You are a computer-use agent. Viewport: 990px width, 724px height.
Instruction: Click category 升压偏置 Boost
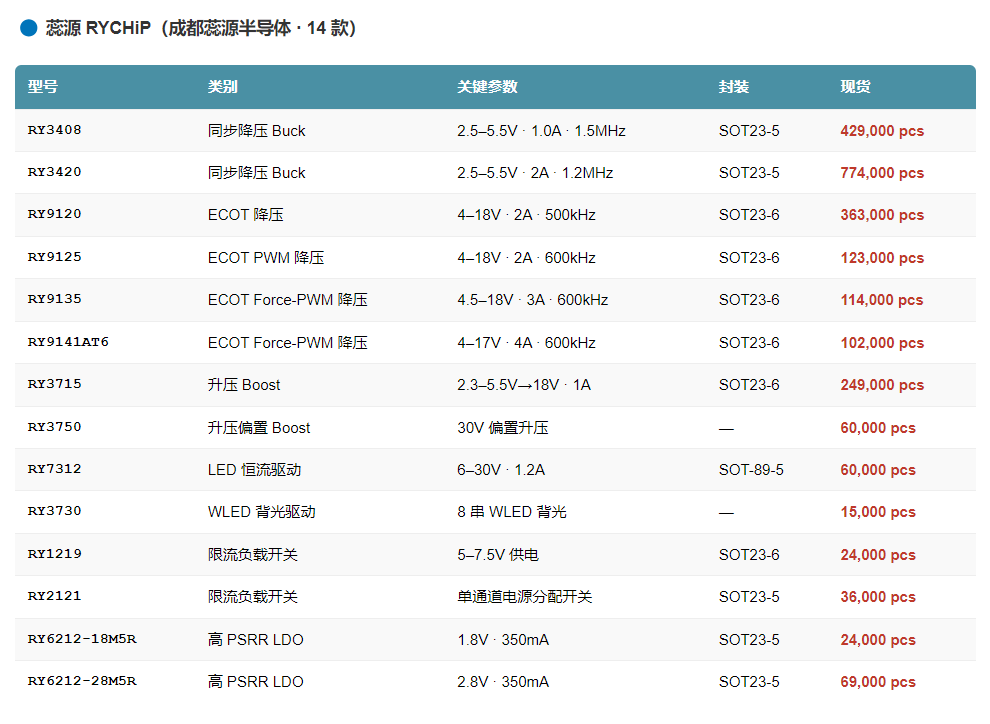coord(259,428)
